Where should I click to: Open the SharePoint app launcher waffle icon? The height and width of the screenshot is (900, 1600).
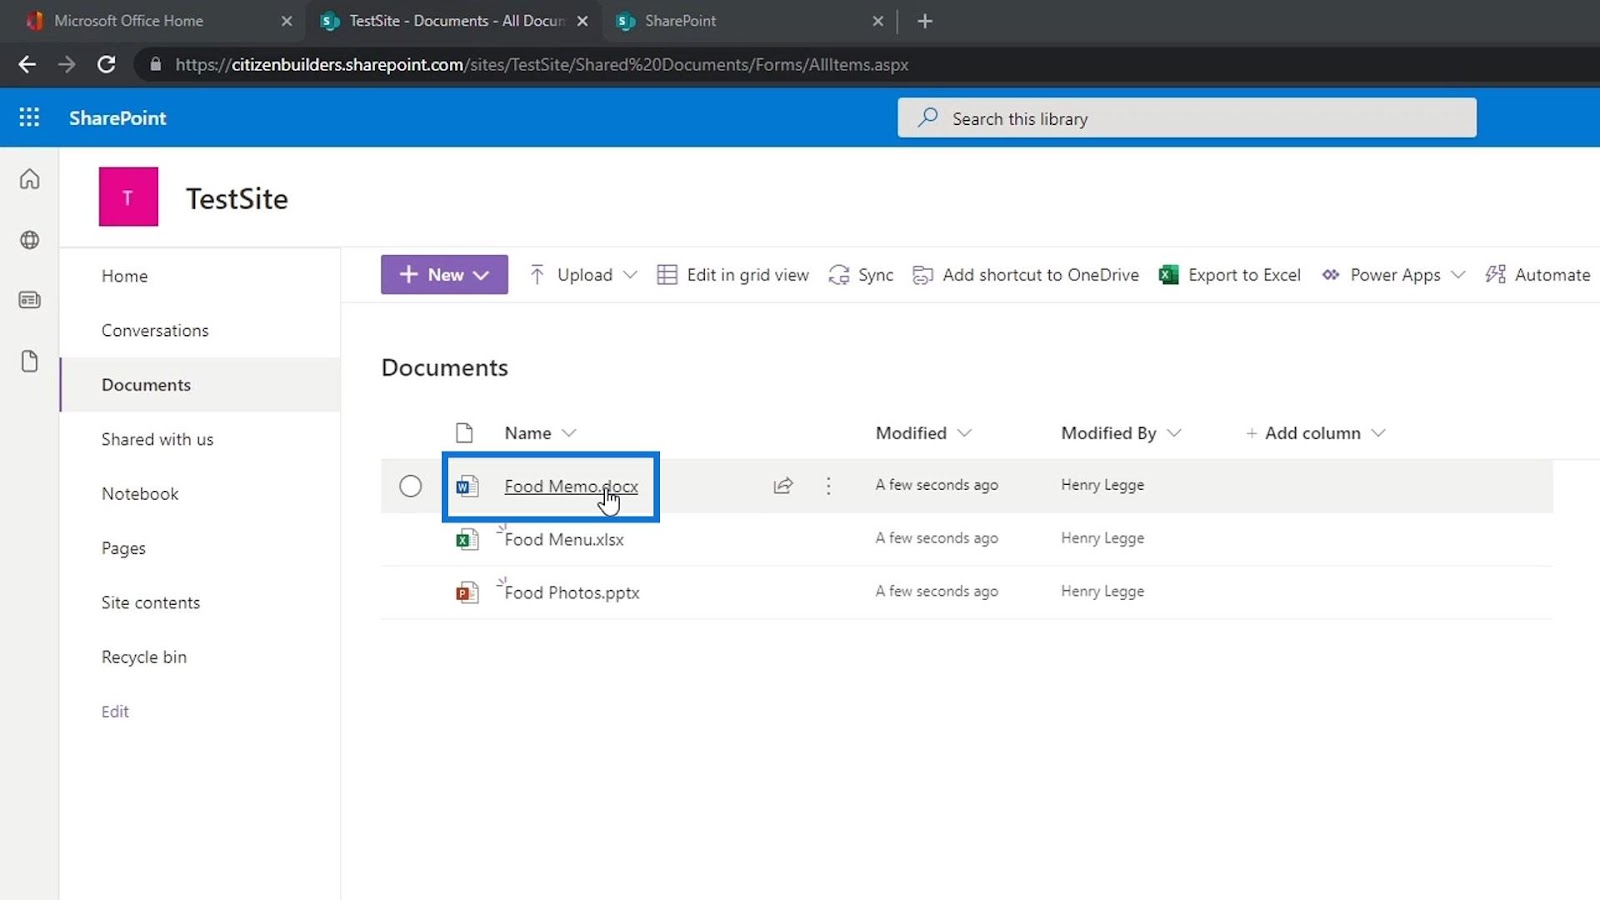click(x=29, y=118)
